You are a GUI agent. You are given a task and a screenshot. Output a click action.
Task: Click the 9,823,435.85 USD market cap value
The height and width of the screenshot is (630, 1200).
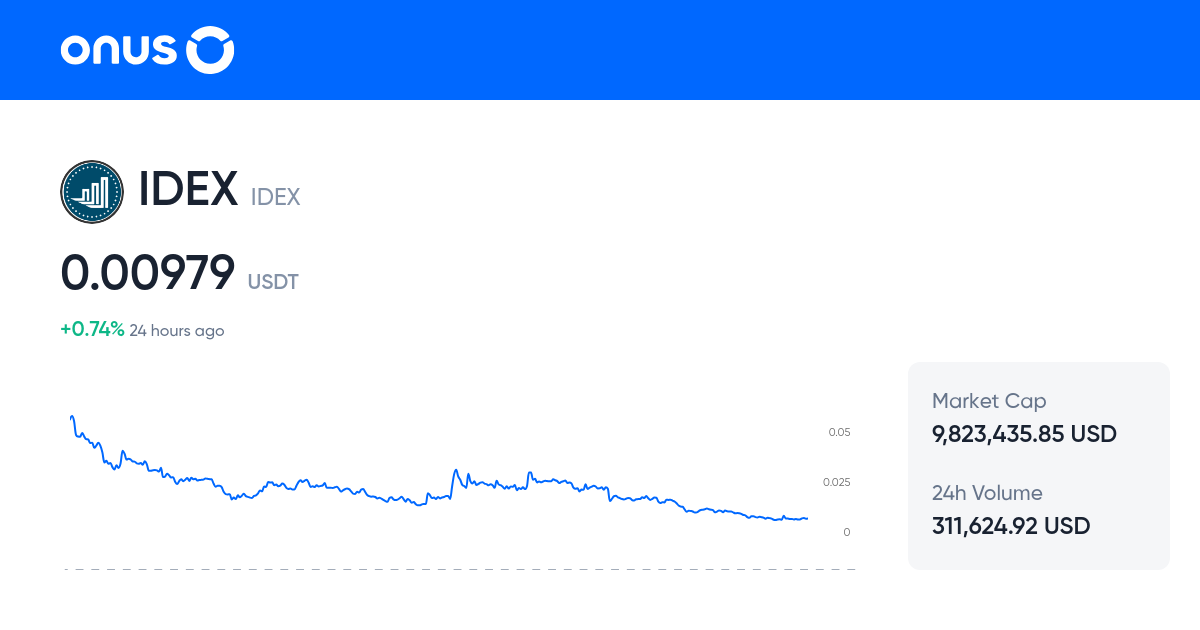point(1023,434)
